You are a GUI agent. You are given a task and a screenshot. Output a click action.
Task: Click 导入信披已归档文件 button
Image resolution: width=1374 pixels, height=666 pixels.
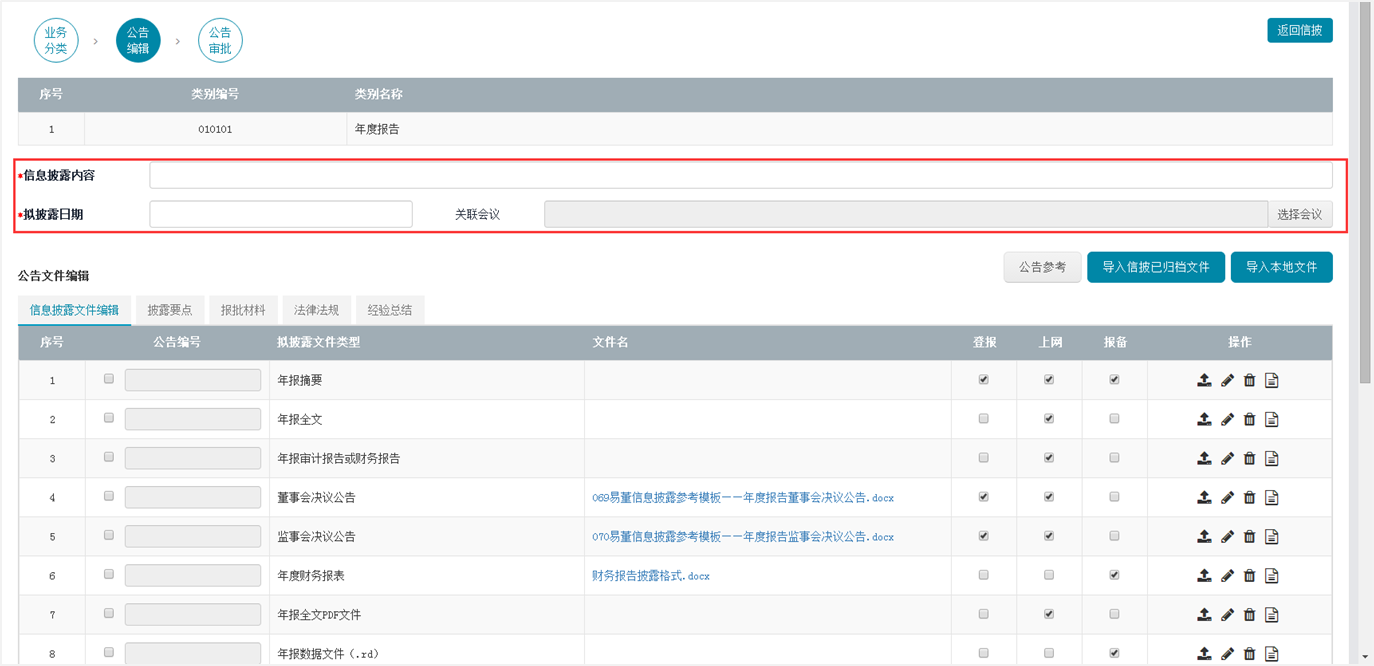[1156, 267]
